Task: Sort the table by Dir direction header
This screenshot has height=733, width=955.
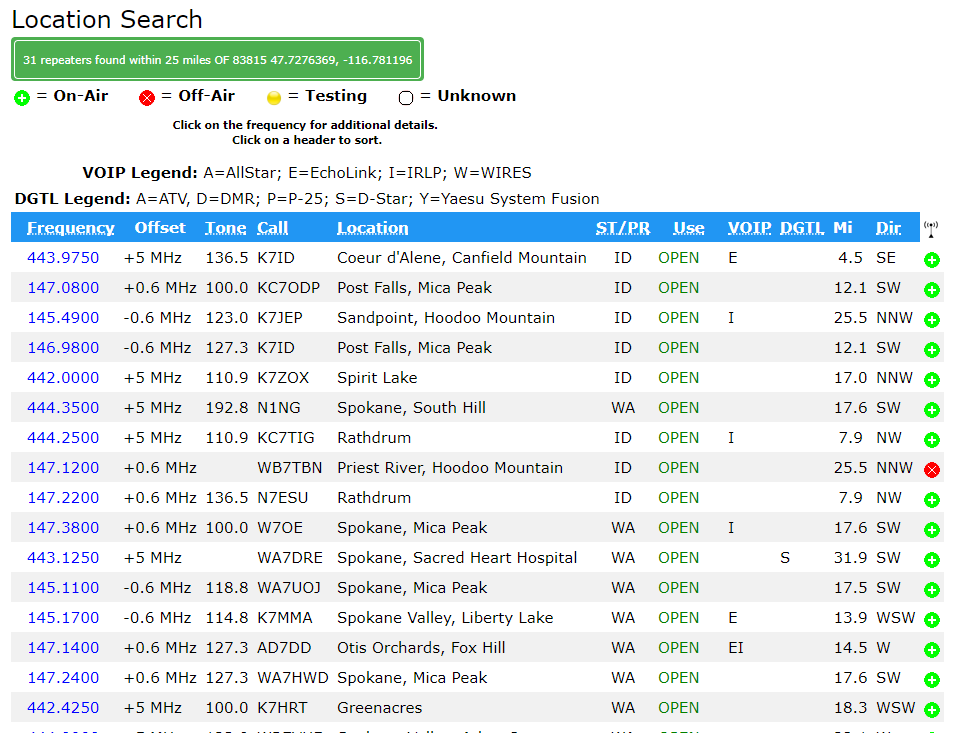Action: (x=888, y=228)
